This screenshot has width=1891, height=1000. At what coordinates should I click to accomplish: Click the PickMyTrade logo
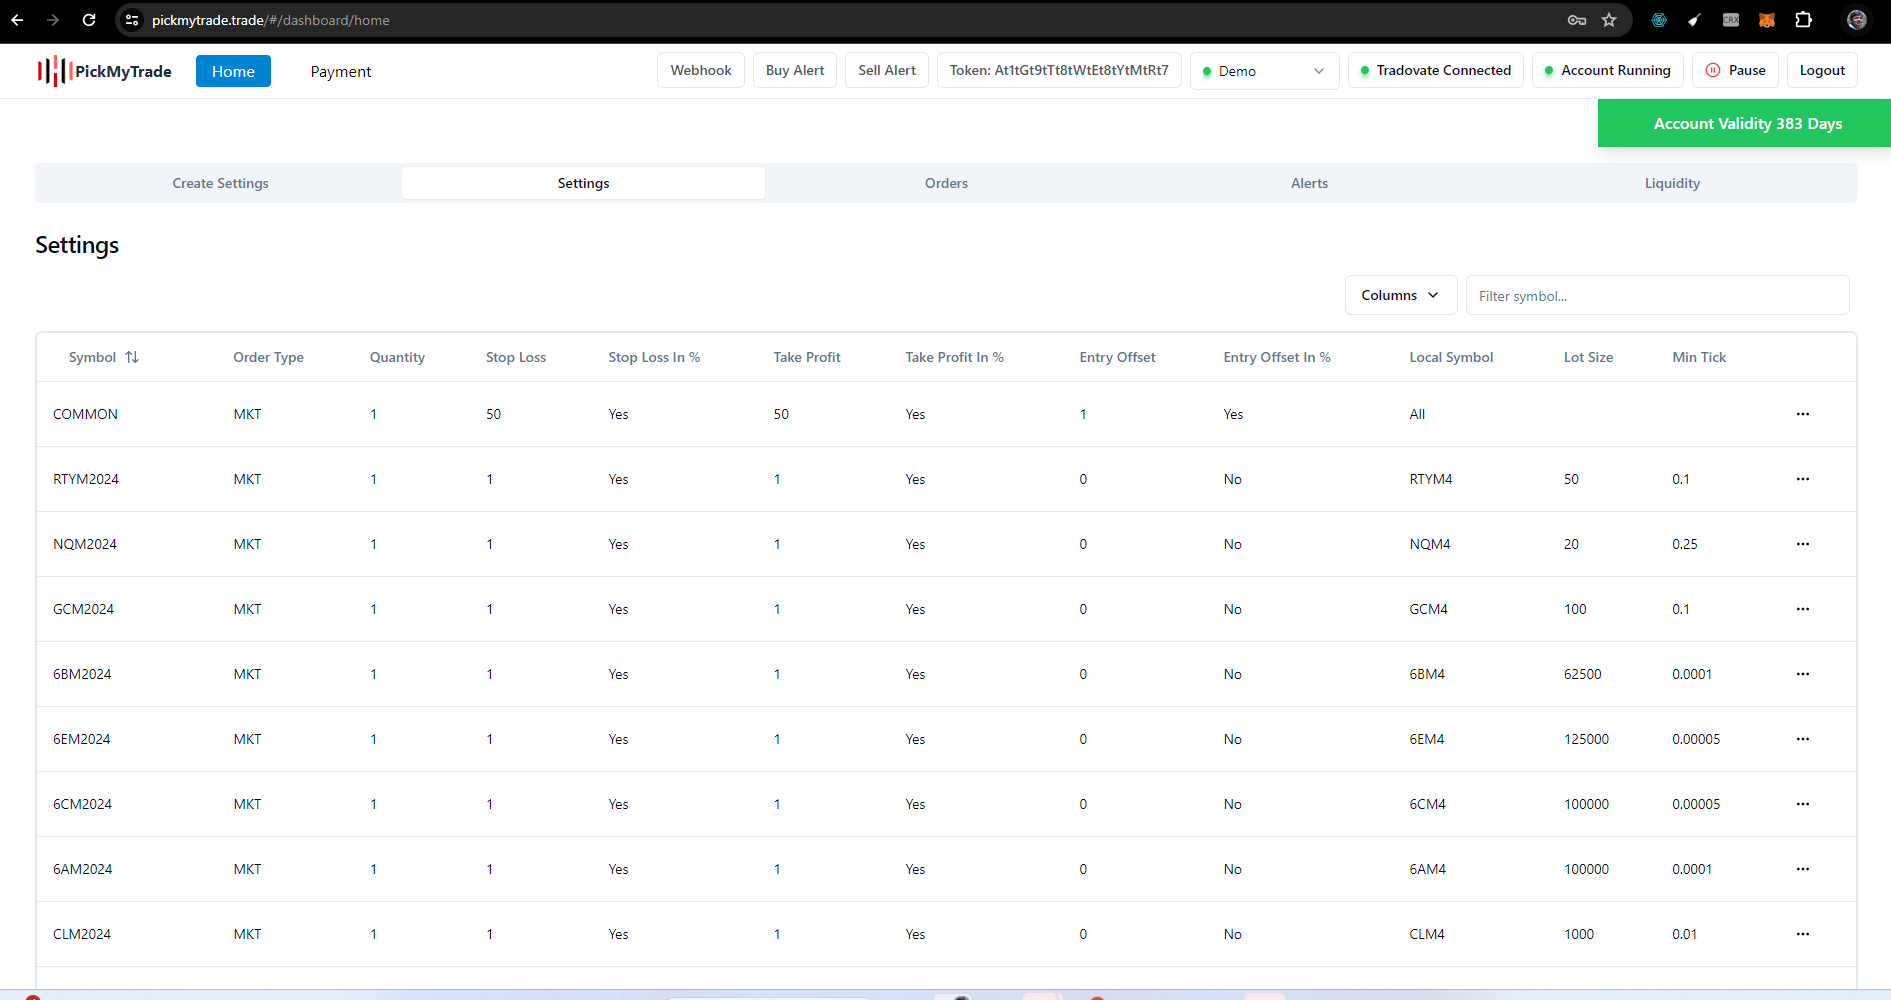coord(105,71)
